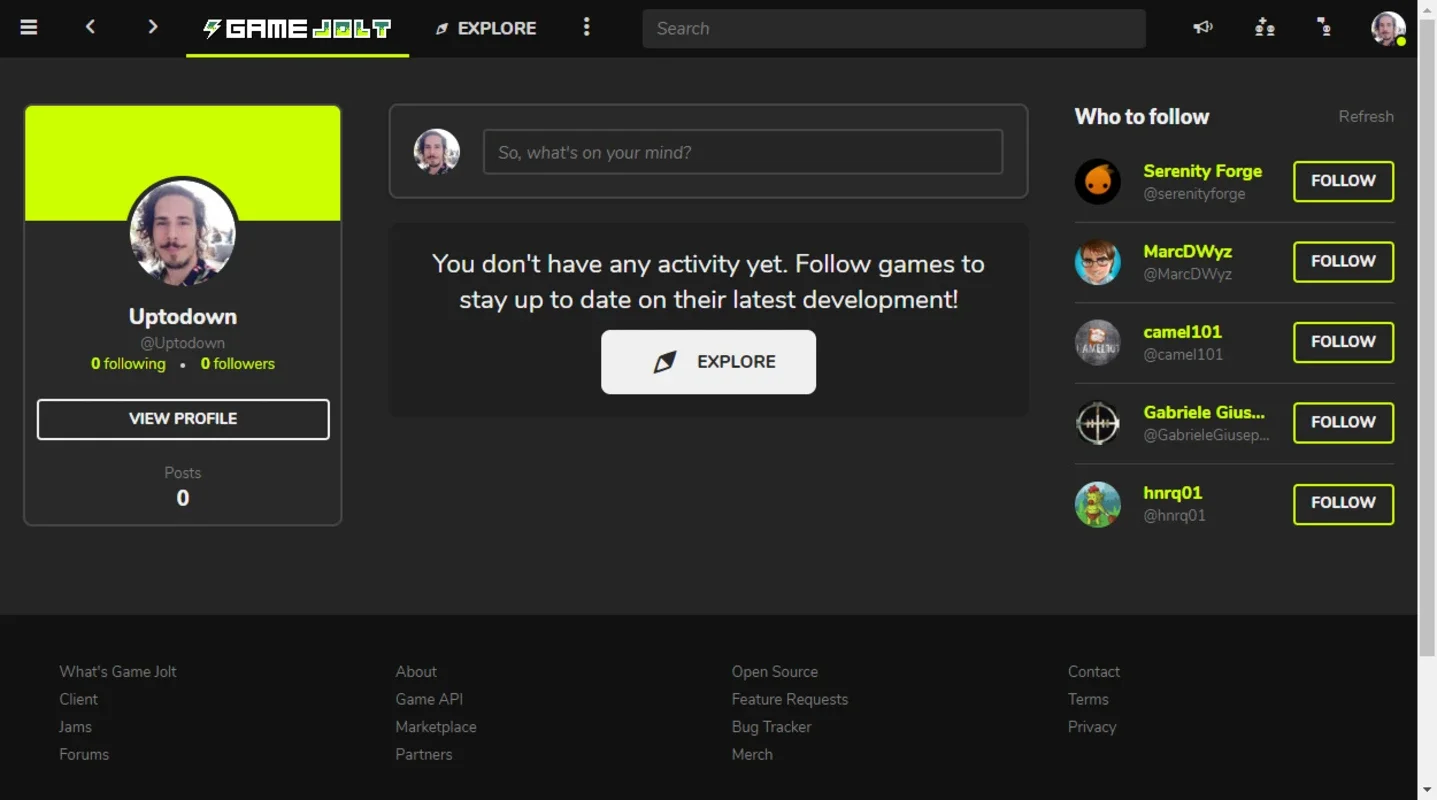Open Jams footer link
This screenshot has width=1437, height=800.
click(75, 727)
